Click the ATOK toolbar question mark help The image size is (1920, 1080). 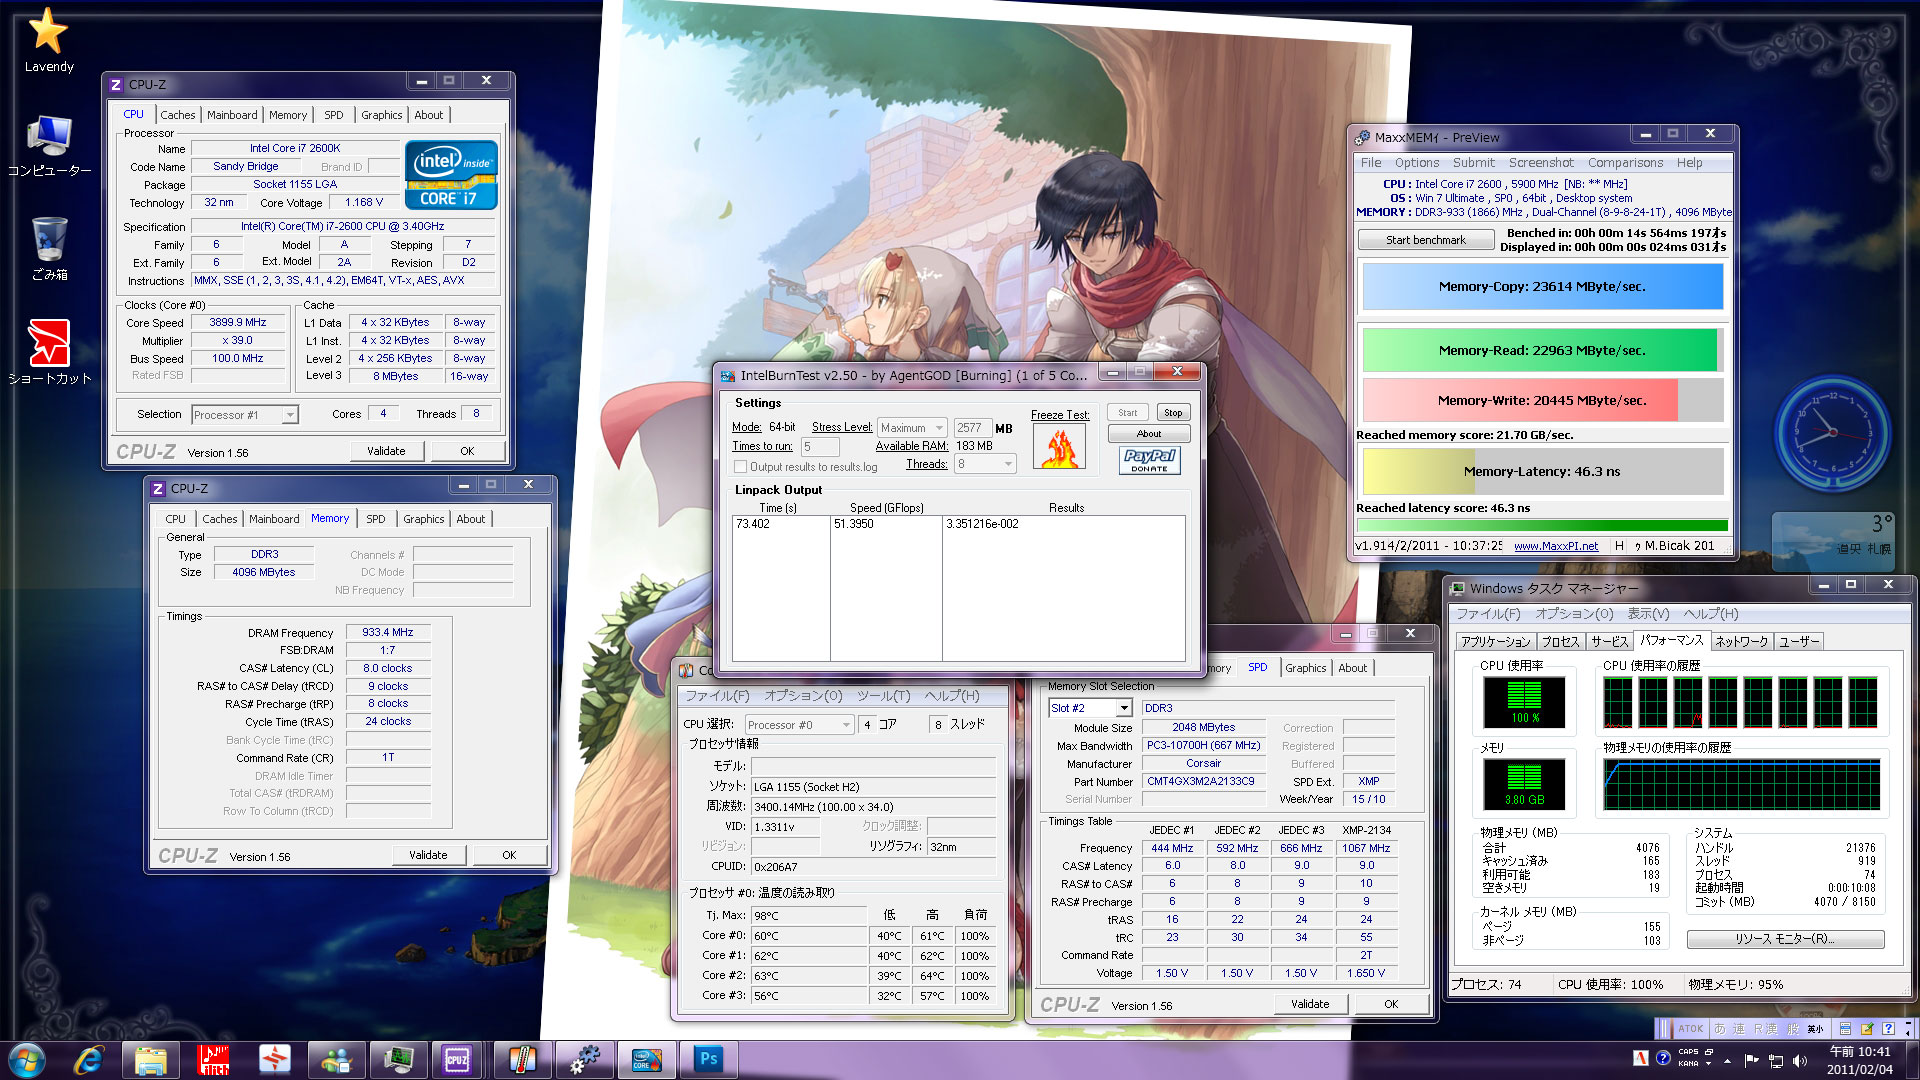click(1888, 1028)
